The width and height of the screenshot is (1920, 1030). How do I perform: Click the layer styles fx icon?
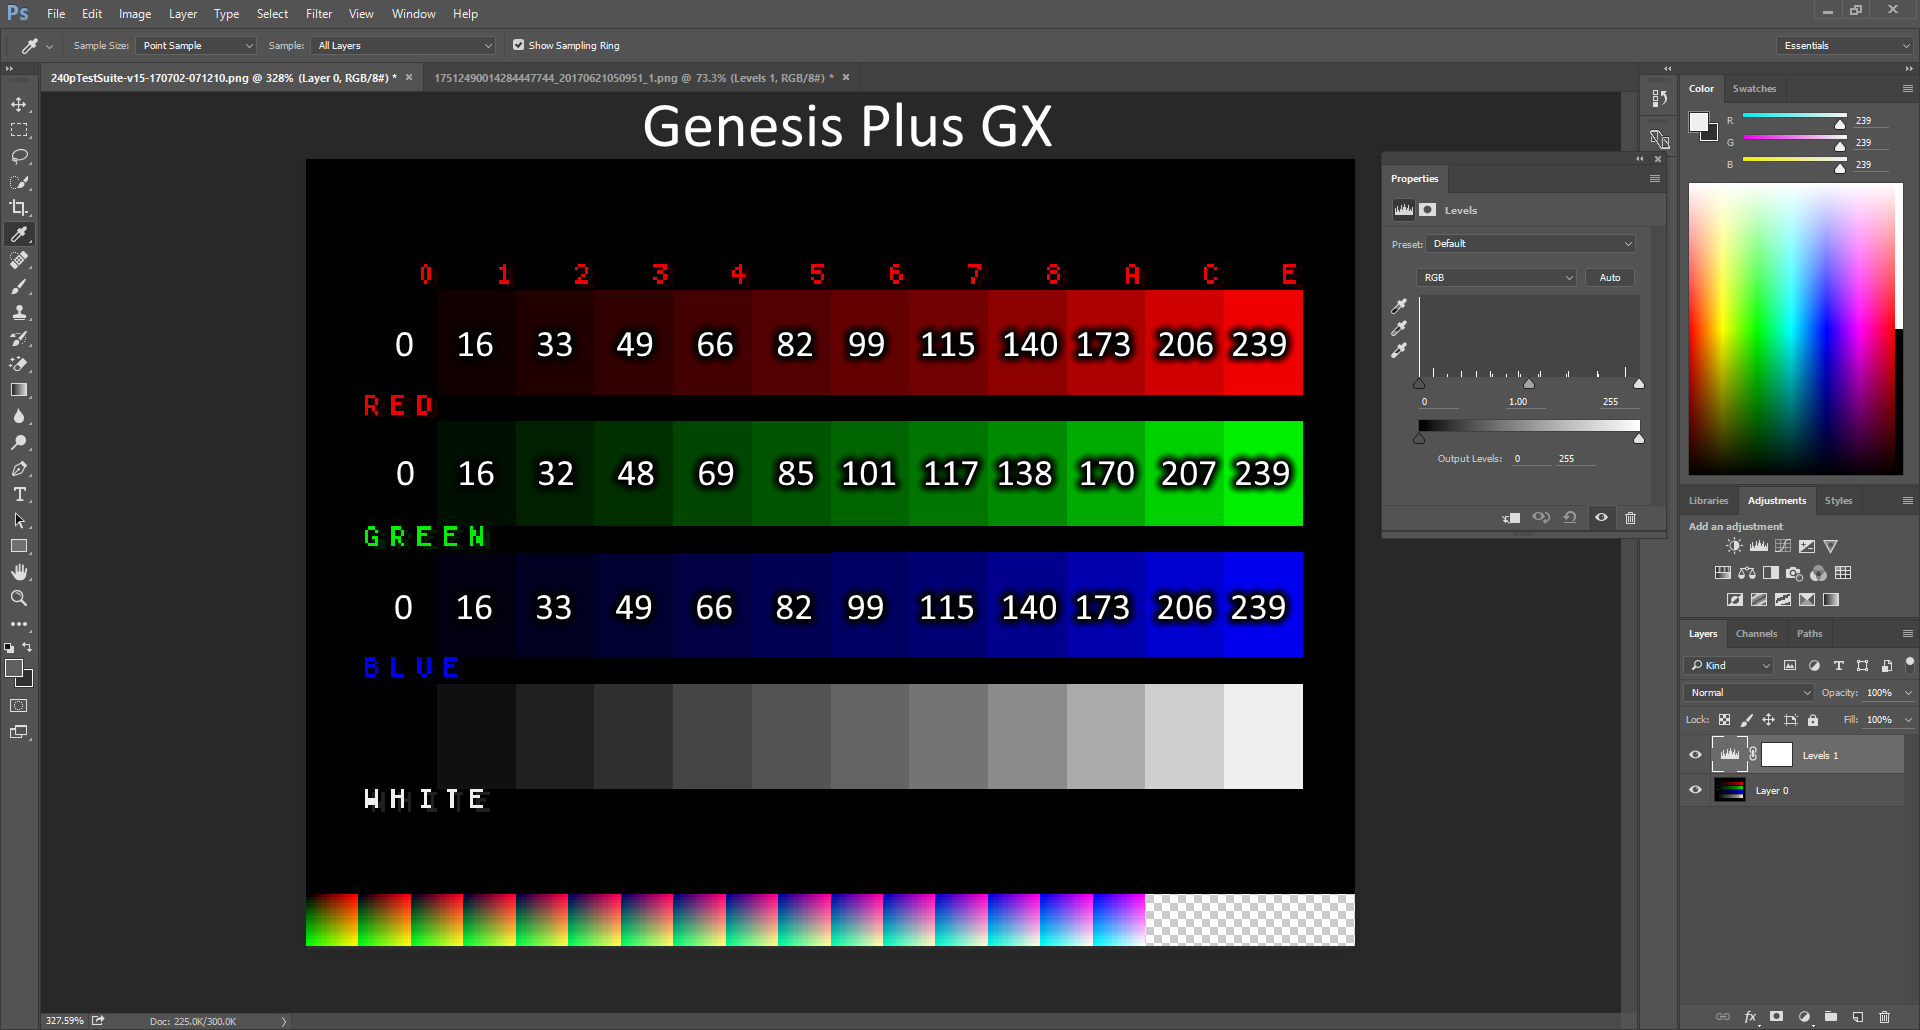coord(1750,1017)
